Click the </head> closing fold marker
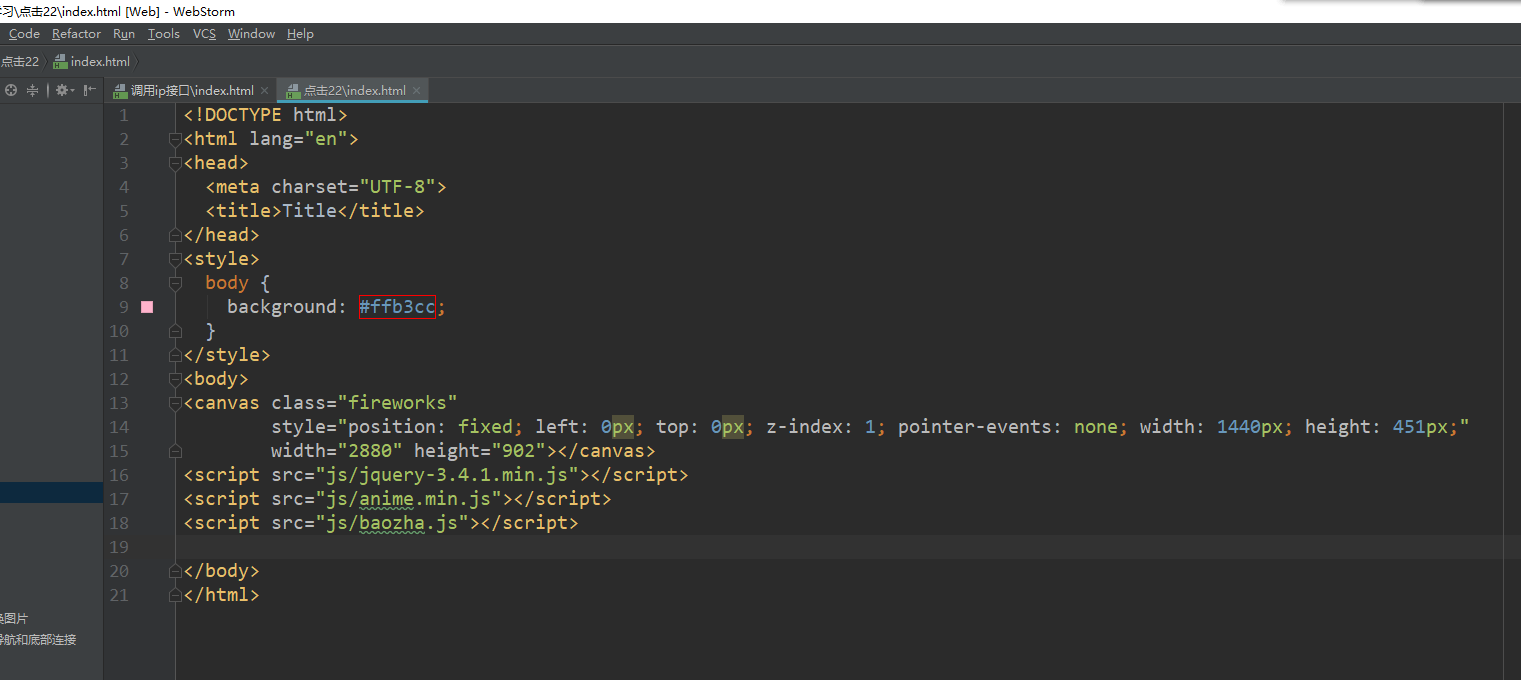 [176, 235]
